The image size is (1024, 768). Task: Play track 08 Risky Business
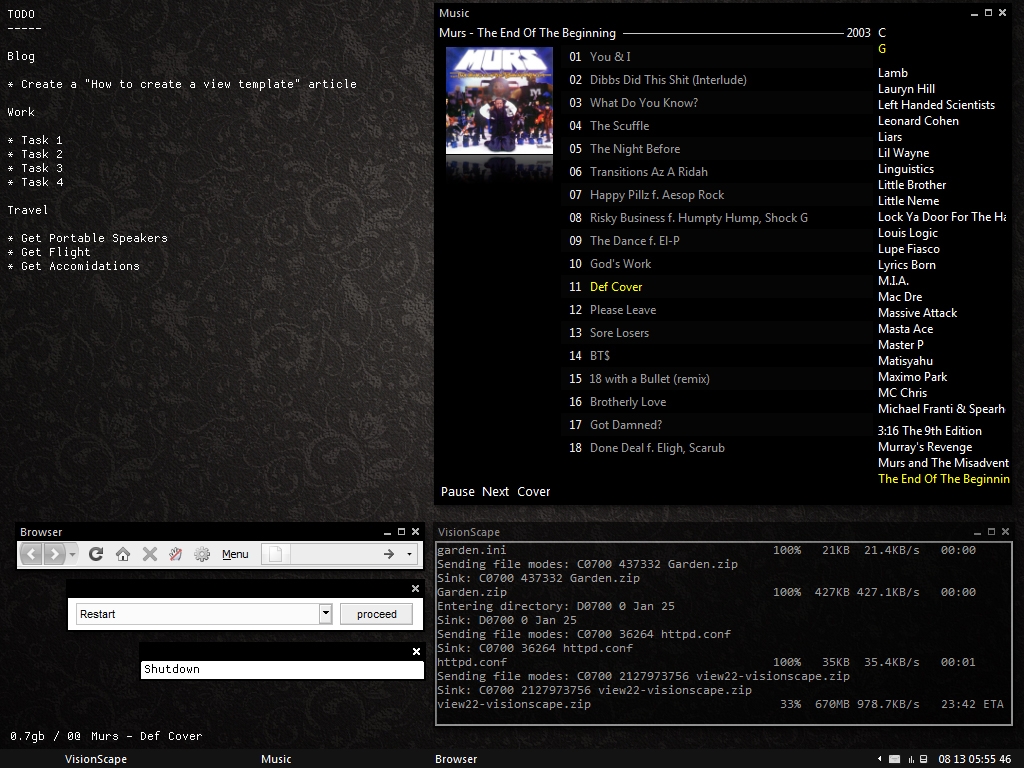(717, 218)
